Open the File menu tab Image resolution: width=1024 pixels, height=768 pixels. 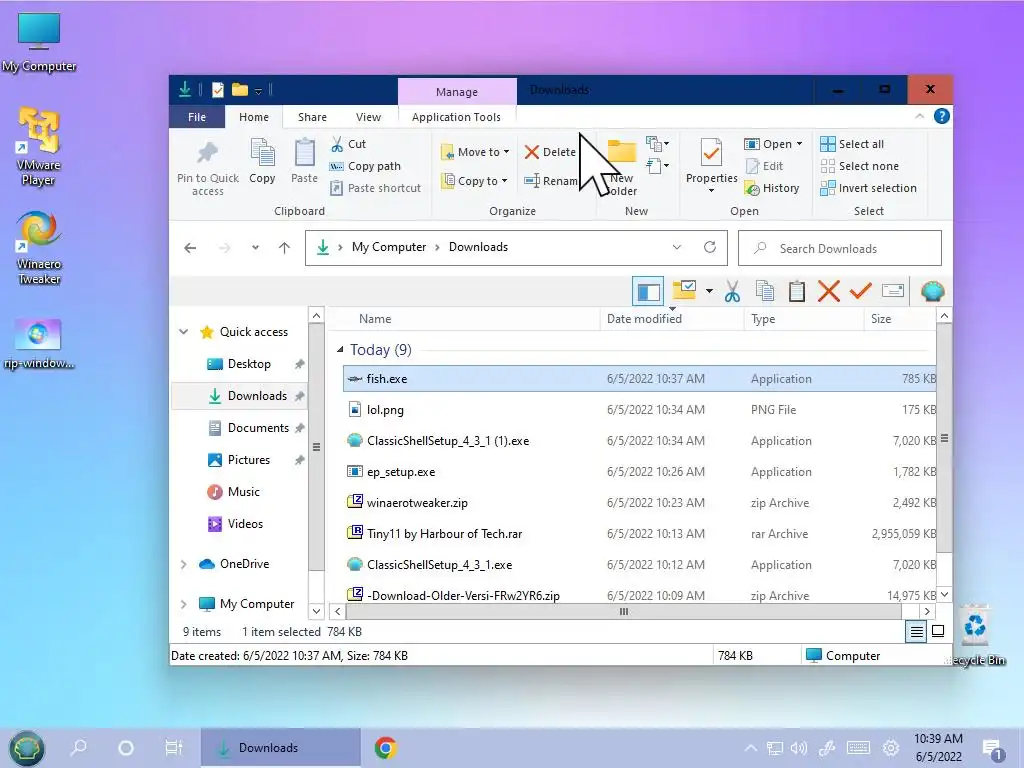[x=197, y=117]
